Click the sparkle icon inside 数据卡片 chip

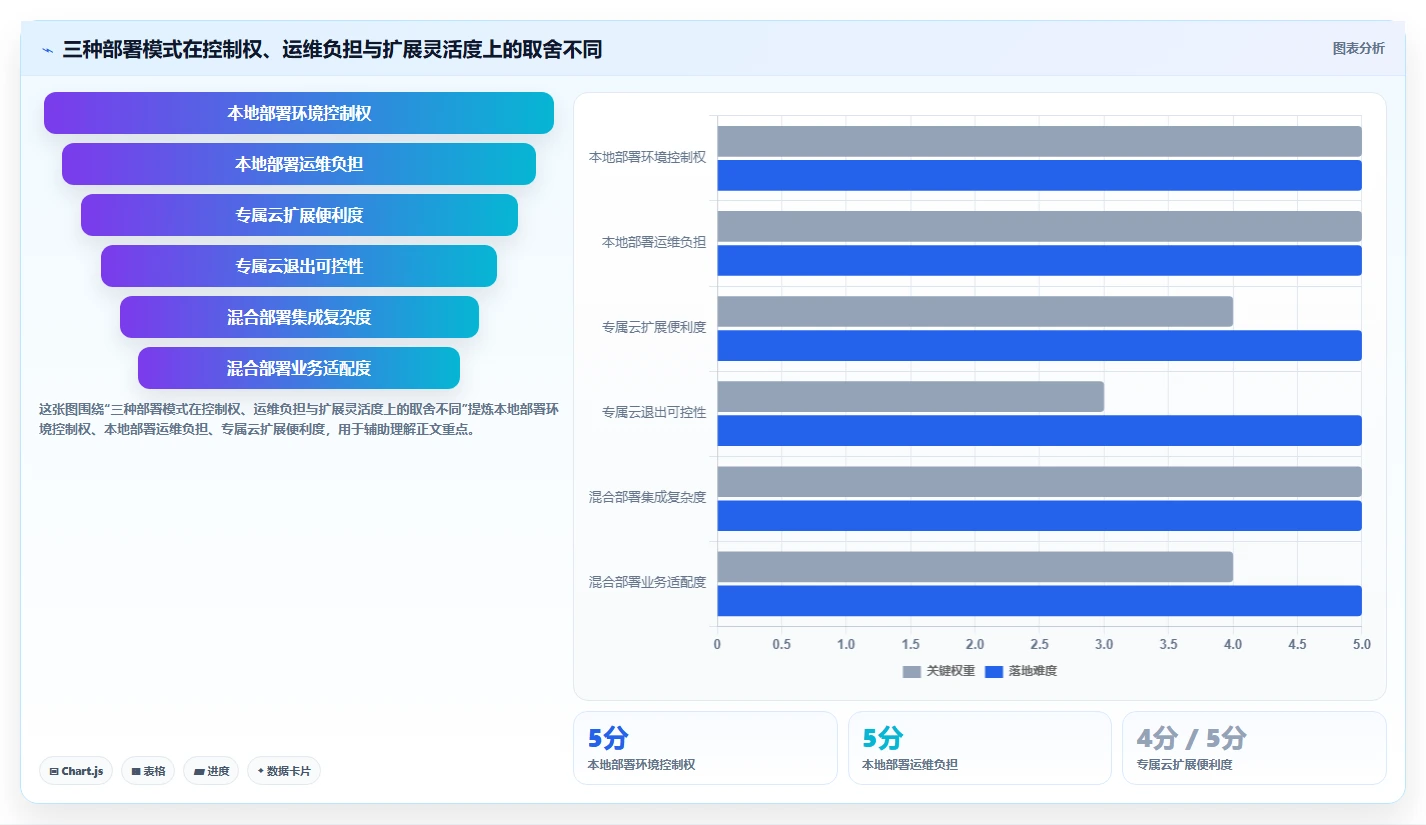[261, 771]
